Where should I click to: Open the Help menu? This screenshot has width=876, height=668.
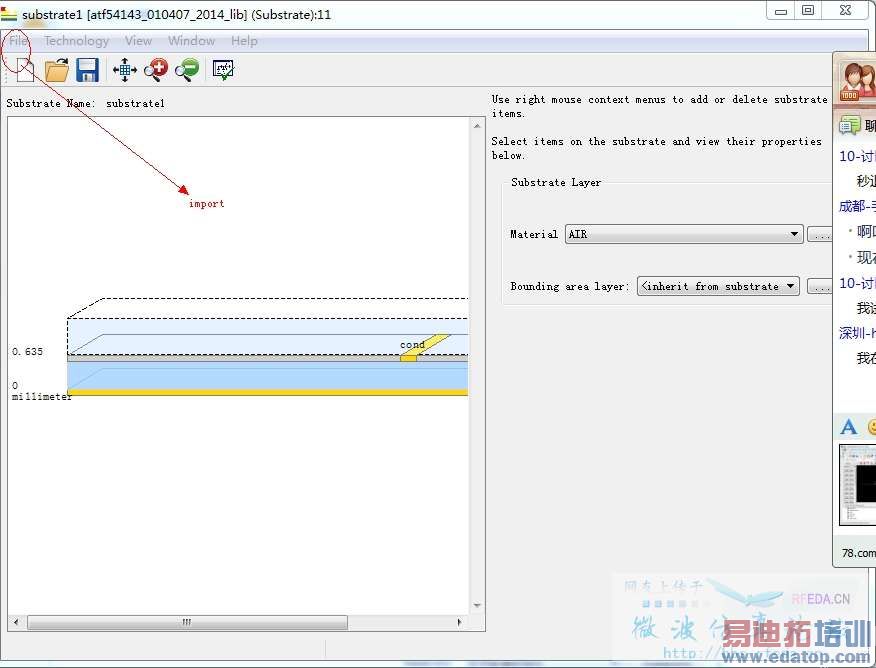coord(244,41)
